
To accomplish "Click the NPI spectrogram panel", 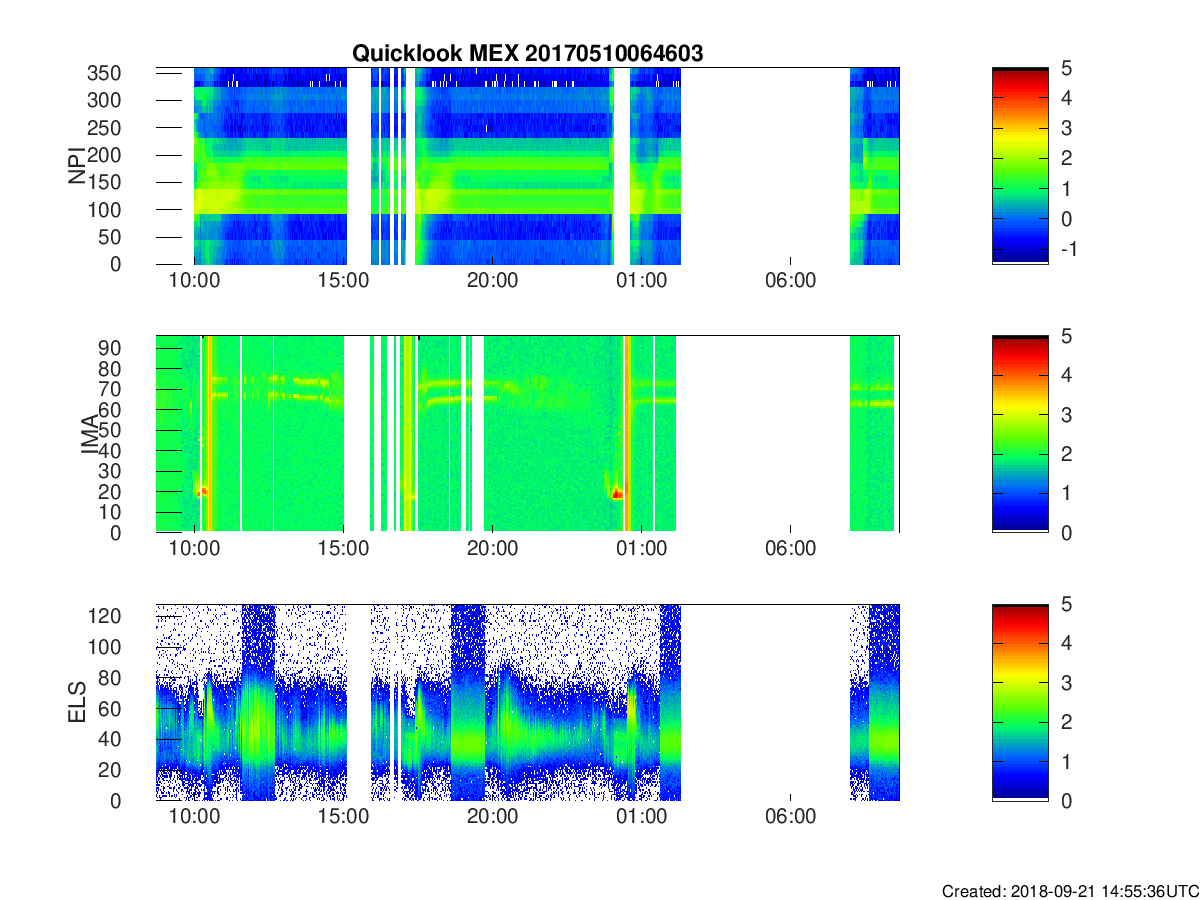I will (x=528, y=166).
